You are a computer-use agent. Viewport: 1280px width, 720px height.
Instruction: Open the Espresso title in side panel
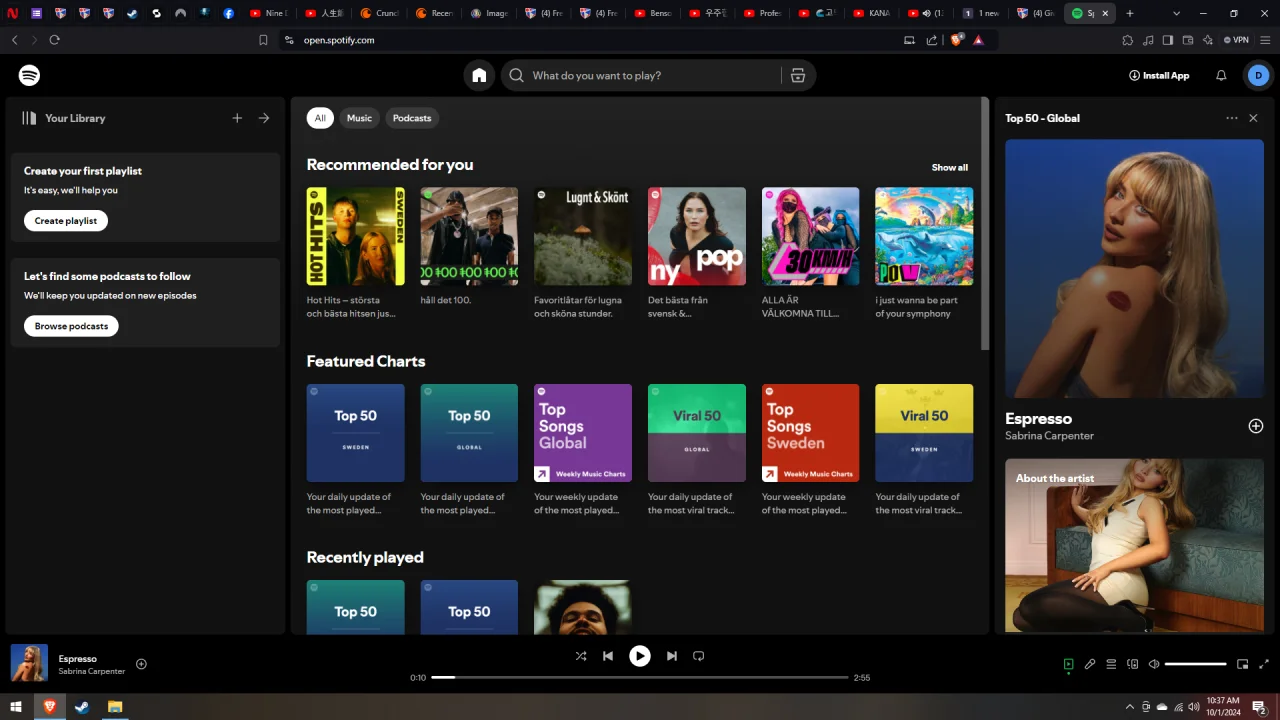point(1038,419)
